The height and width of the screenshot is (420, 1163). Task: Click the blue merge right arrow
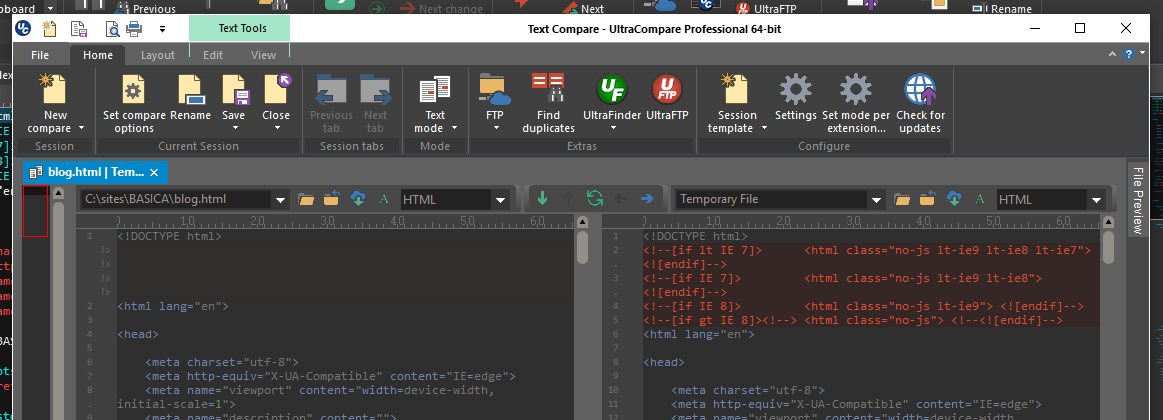(647, 198)
